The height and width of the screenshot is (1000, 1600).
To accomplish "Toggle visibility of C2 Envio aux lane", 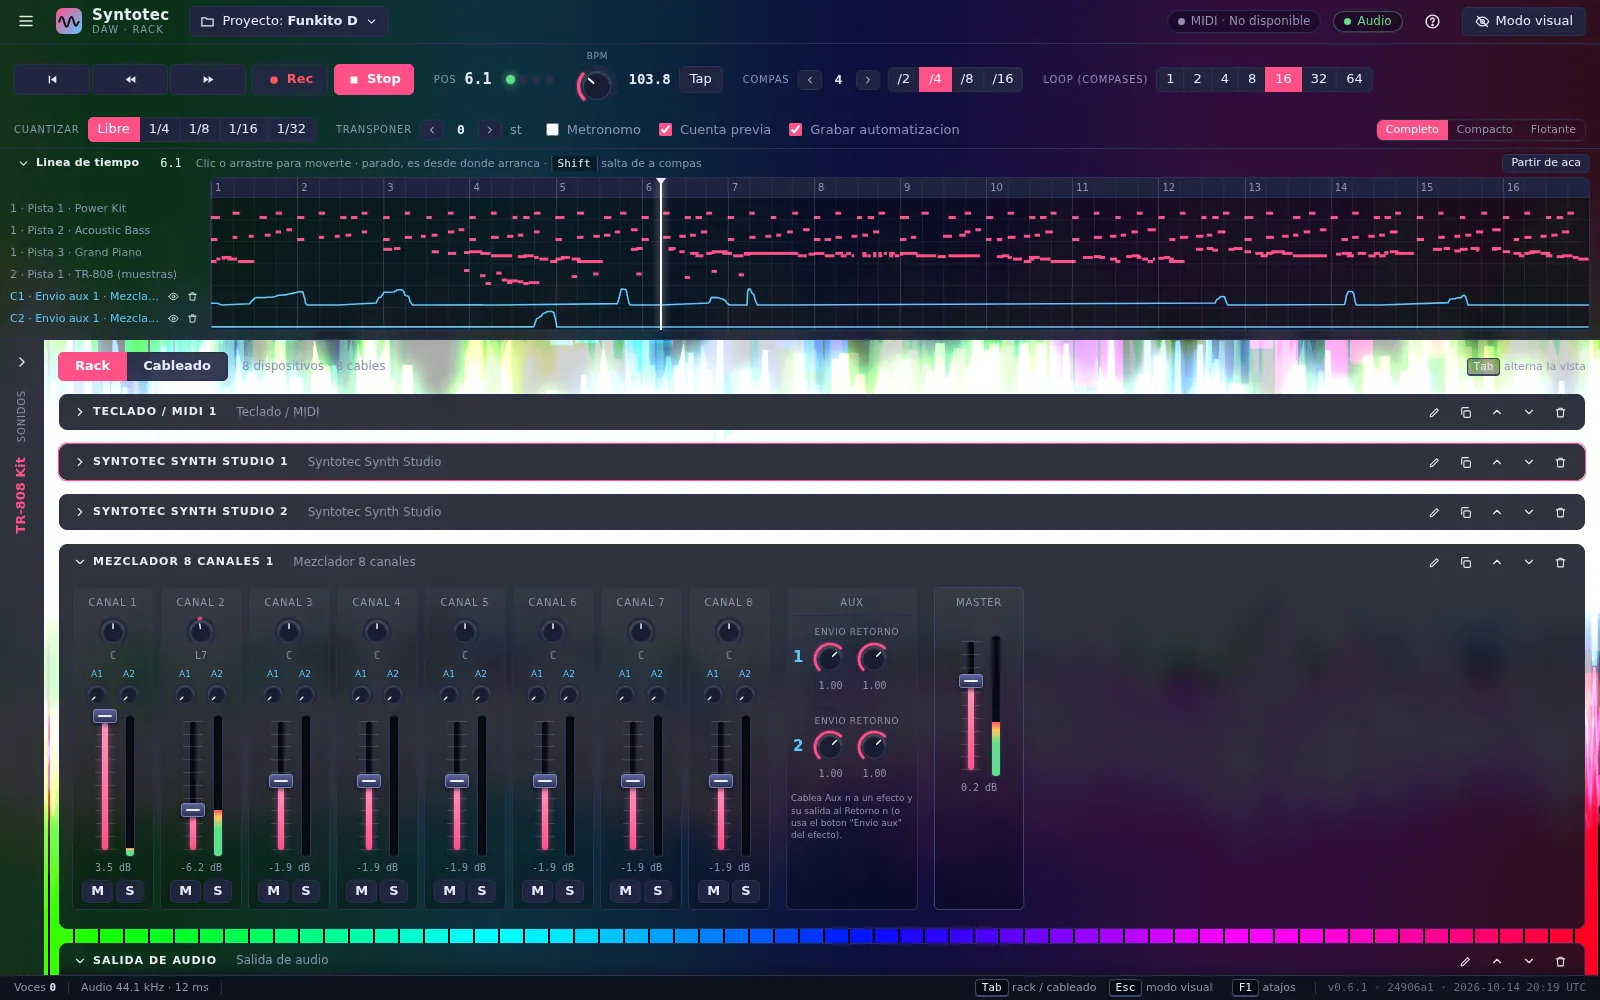I will pyautogui.click(x=173, y=318).
